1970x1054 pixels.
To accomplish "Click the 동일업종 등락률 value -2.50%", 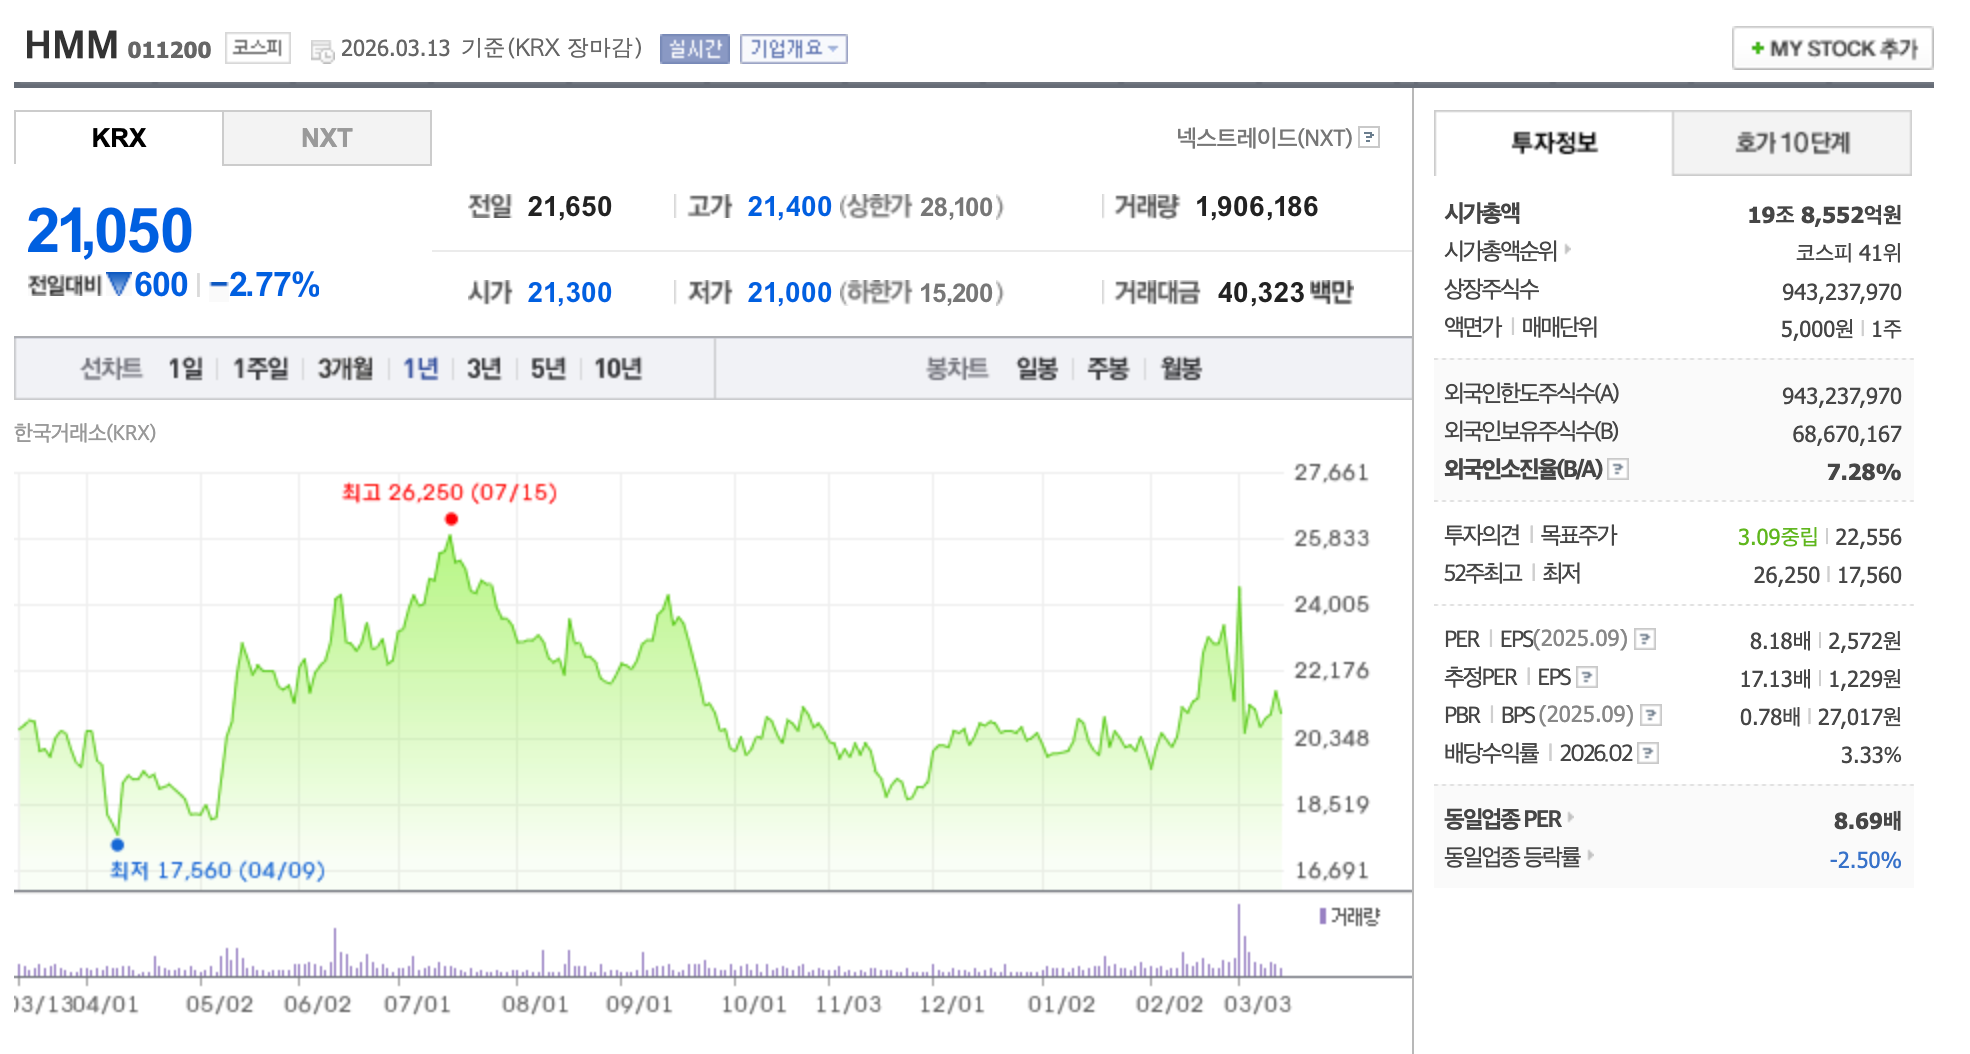I will (x=1865, y=860).
